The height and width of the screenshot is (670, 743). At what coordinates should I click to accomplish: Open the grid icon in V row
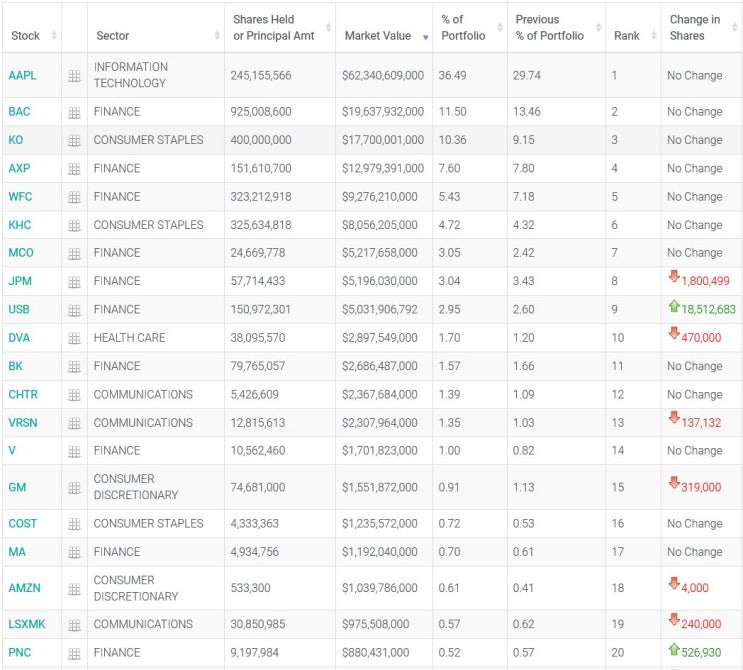pos(74,452)
